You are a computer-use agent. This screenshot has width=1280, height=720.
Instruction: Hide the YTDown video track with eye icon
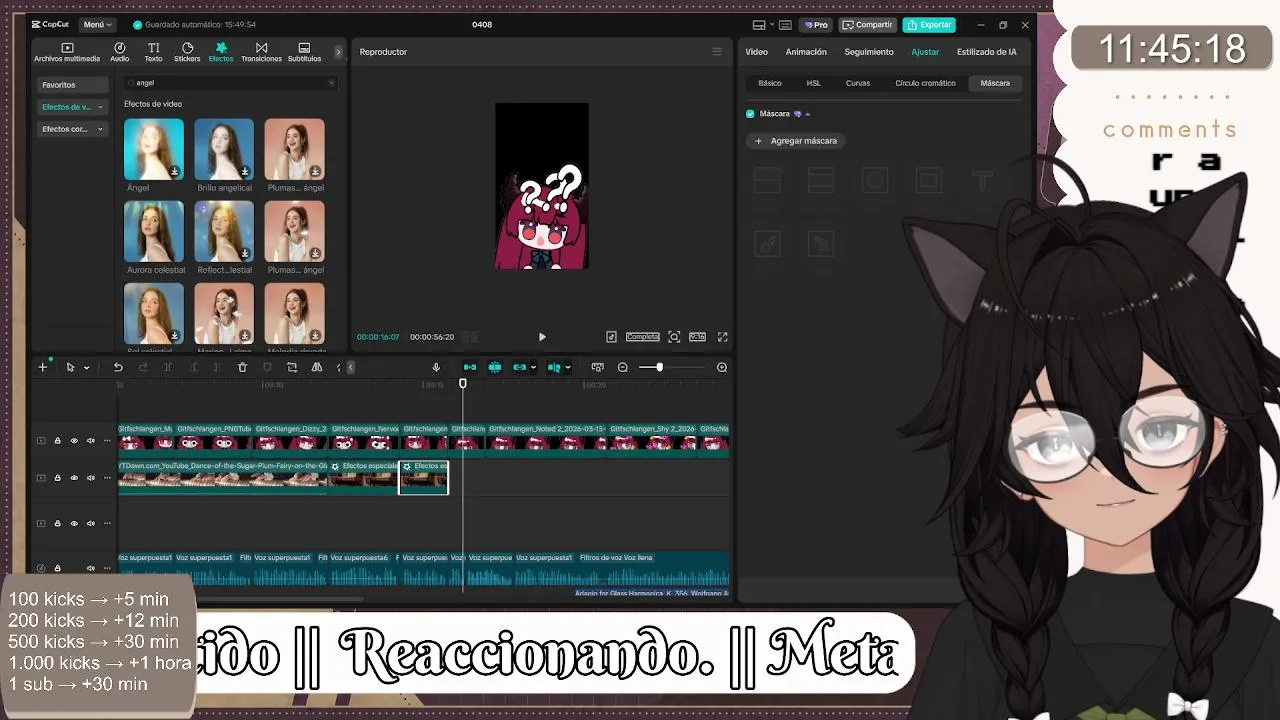pyautogui.click(x=74, y=478)
